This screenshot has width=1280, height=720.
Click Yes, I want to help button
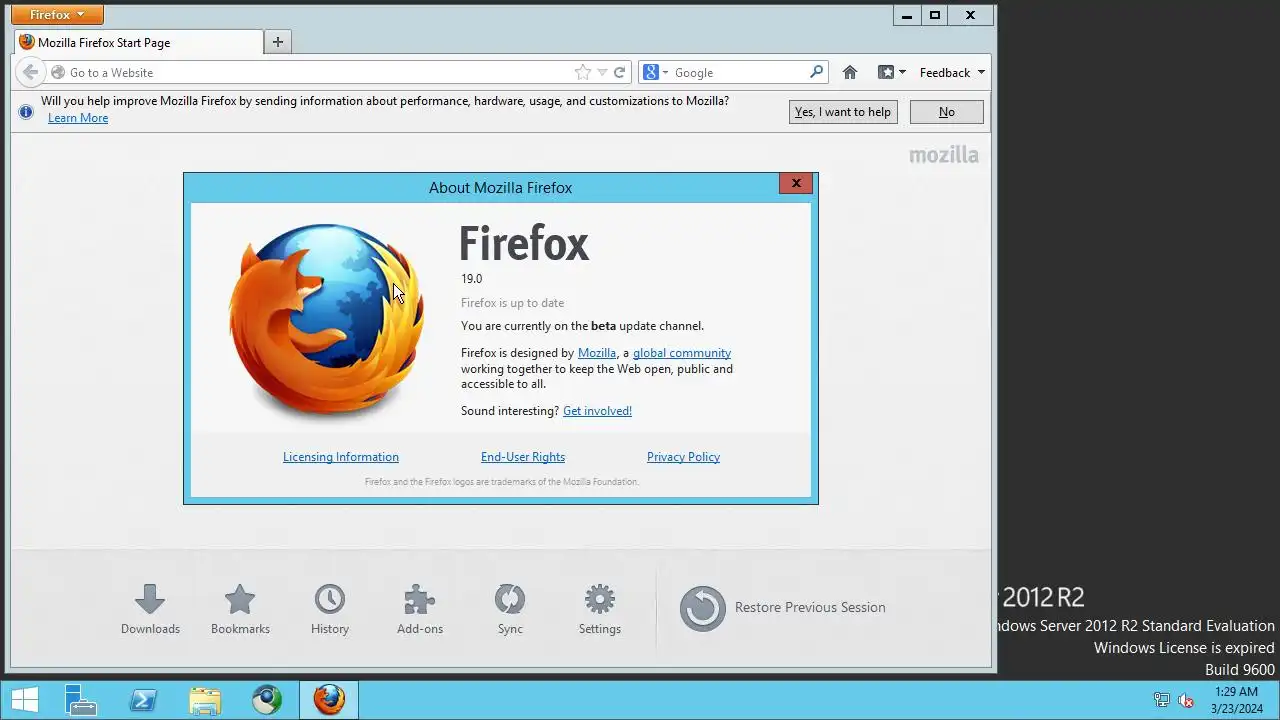coord(843,112)
